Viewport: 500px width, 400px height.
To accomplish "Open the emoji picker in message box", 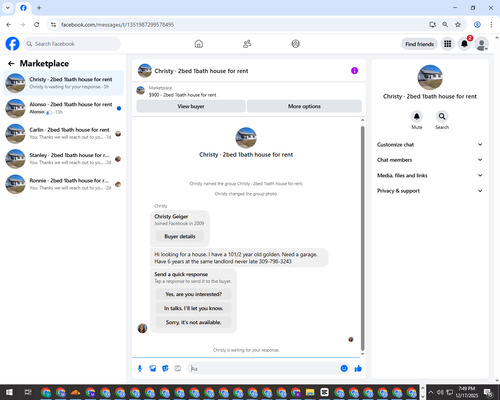I will (x=344, y=368).
